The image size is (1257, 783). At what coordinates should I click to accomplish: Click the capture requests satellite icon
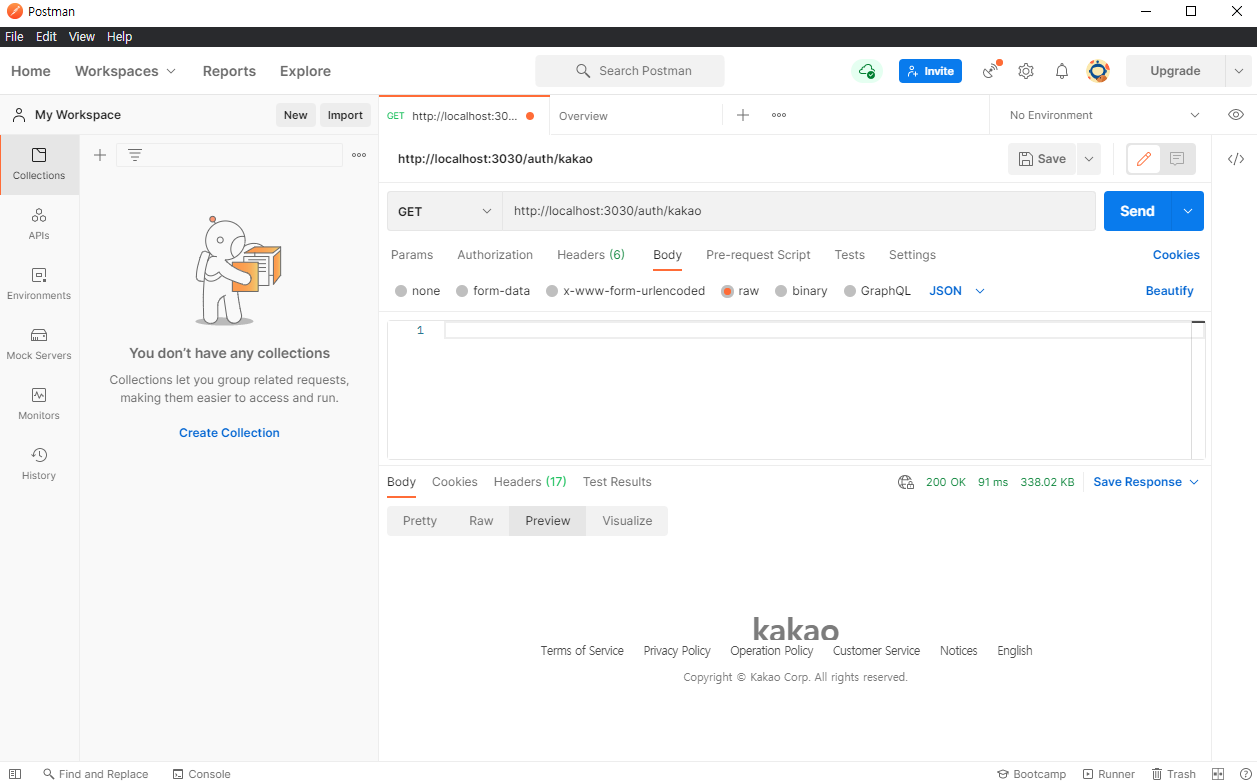pos(991,70)
